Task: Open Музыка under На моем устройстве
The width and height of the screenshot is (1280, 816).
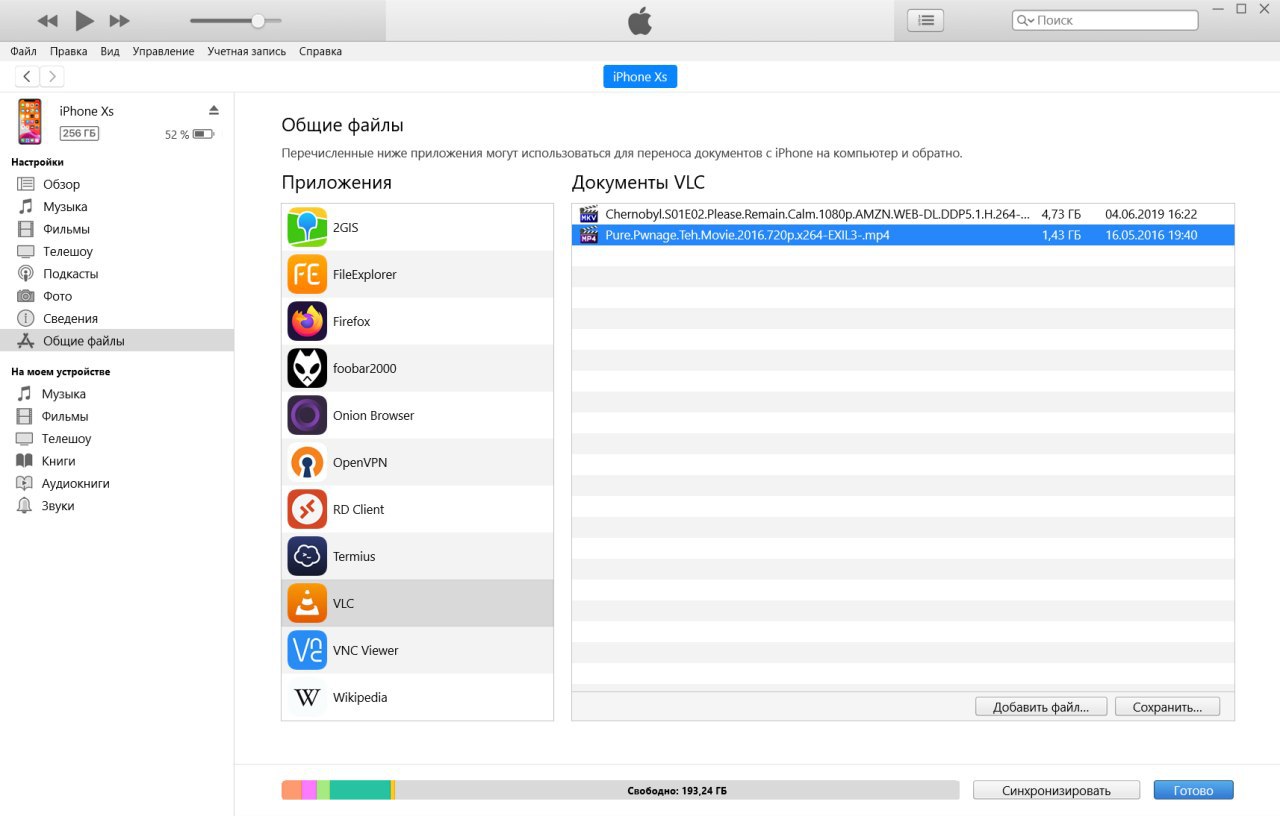Action: click(x=117, y=394)
